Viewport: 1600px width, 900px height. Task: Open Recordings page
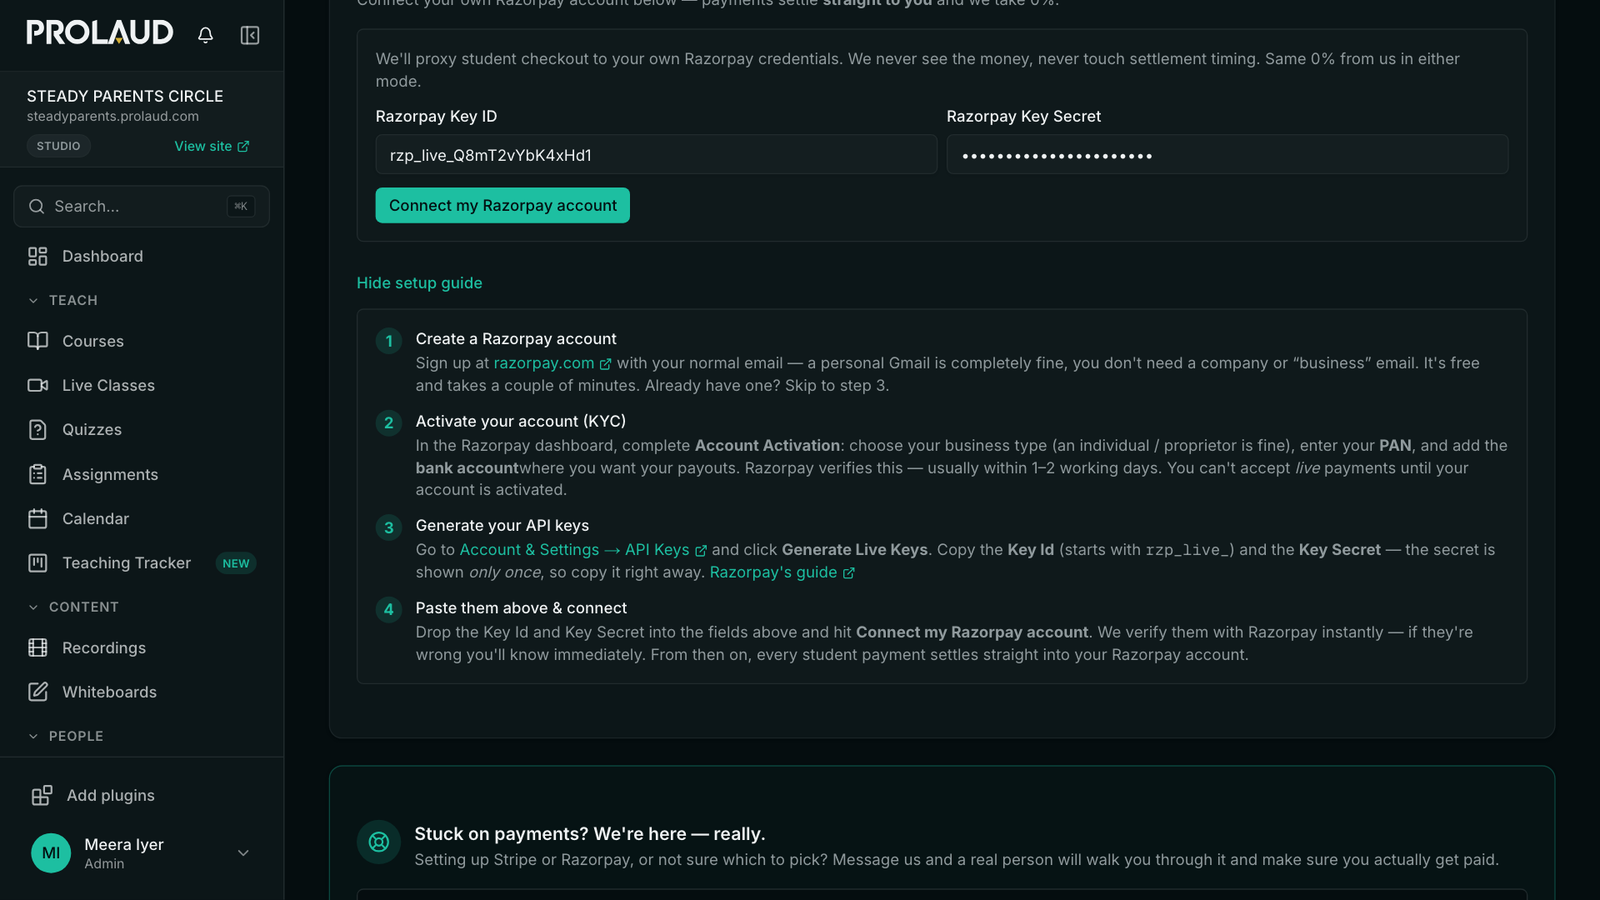click(142, 647)
